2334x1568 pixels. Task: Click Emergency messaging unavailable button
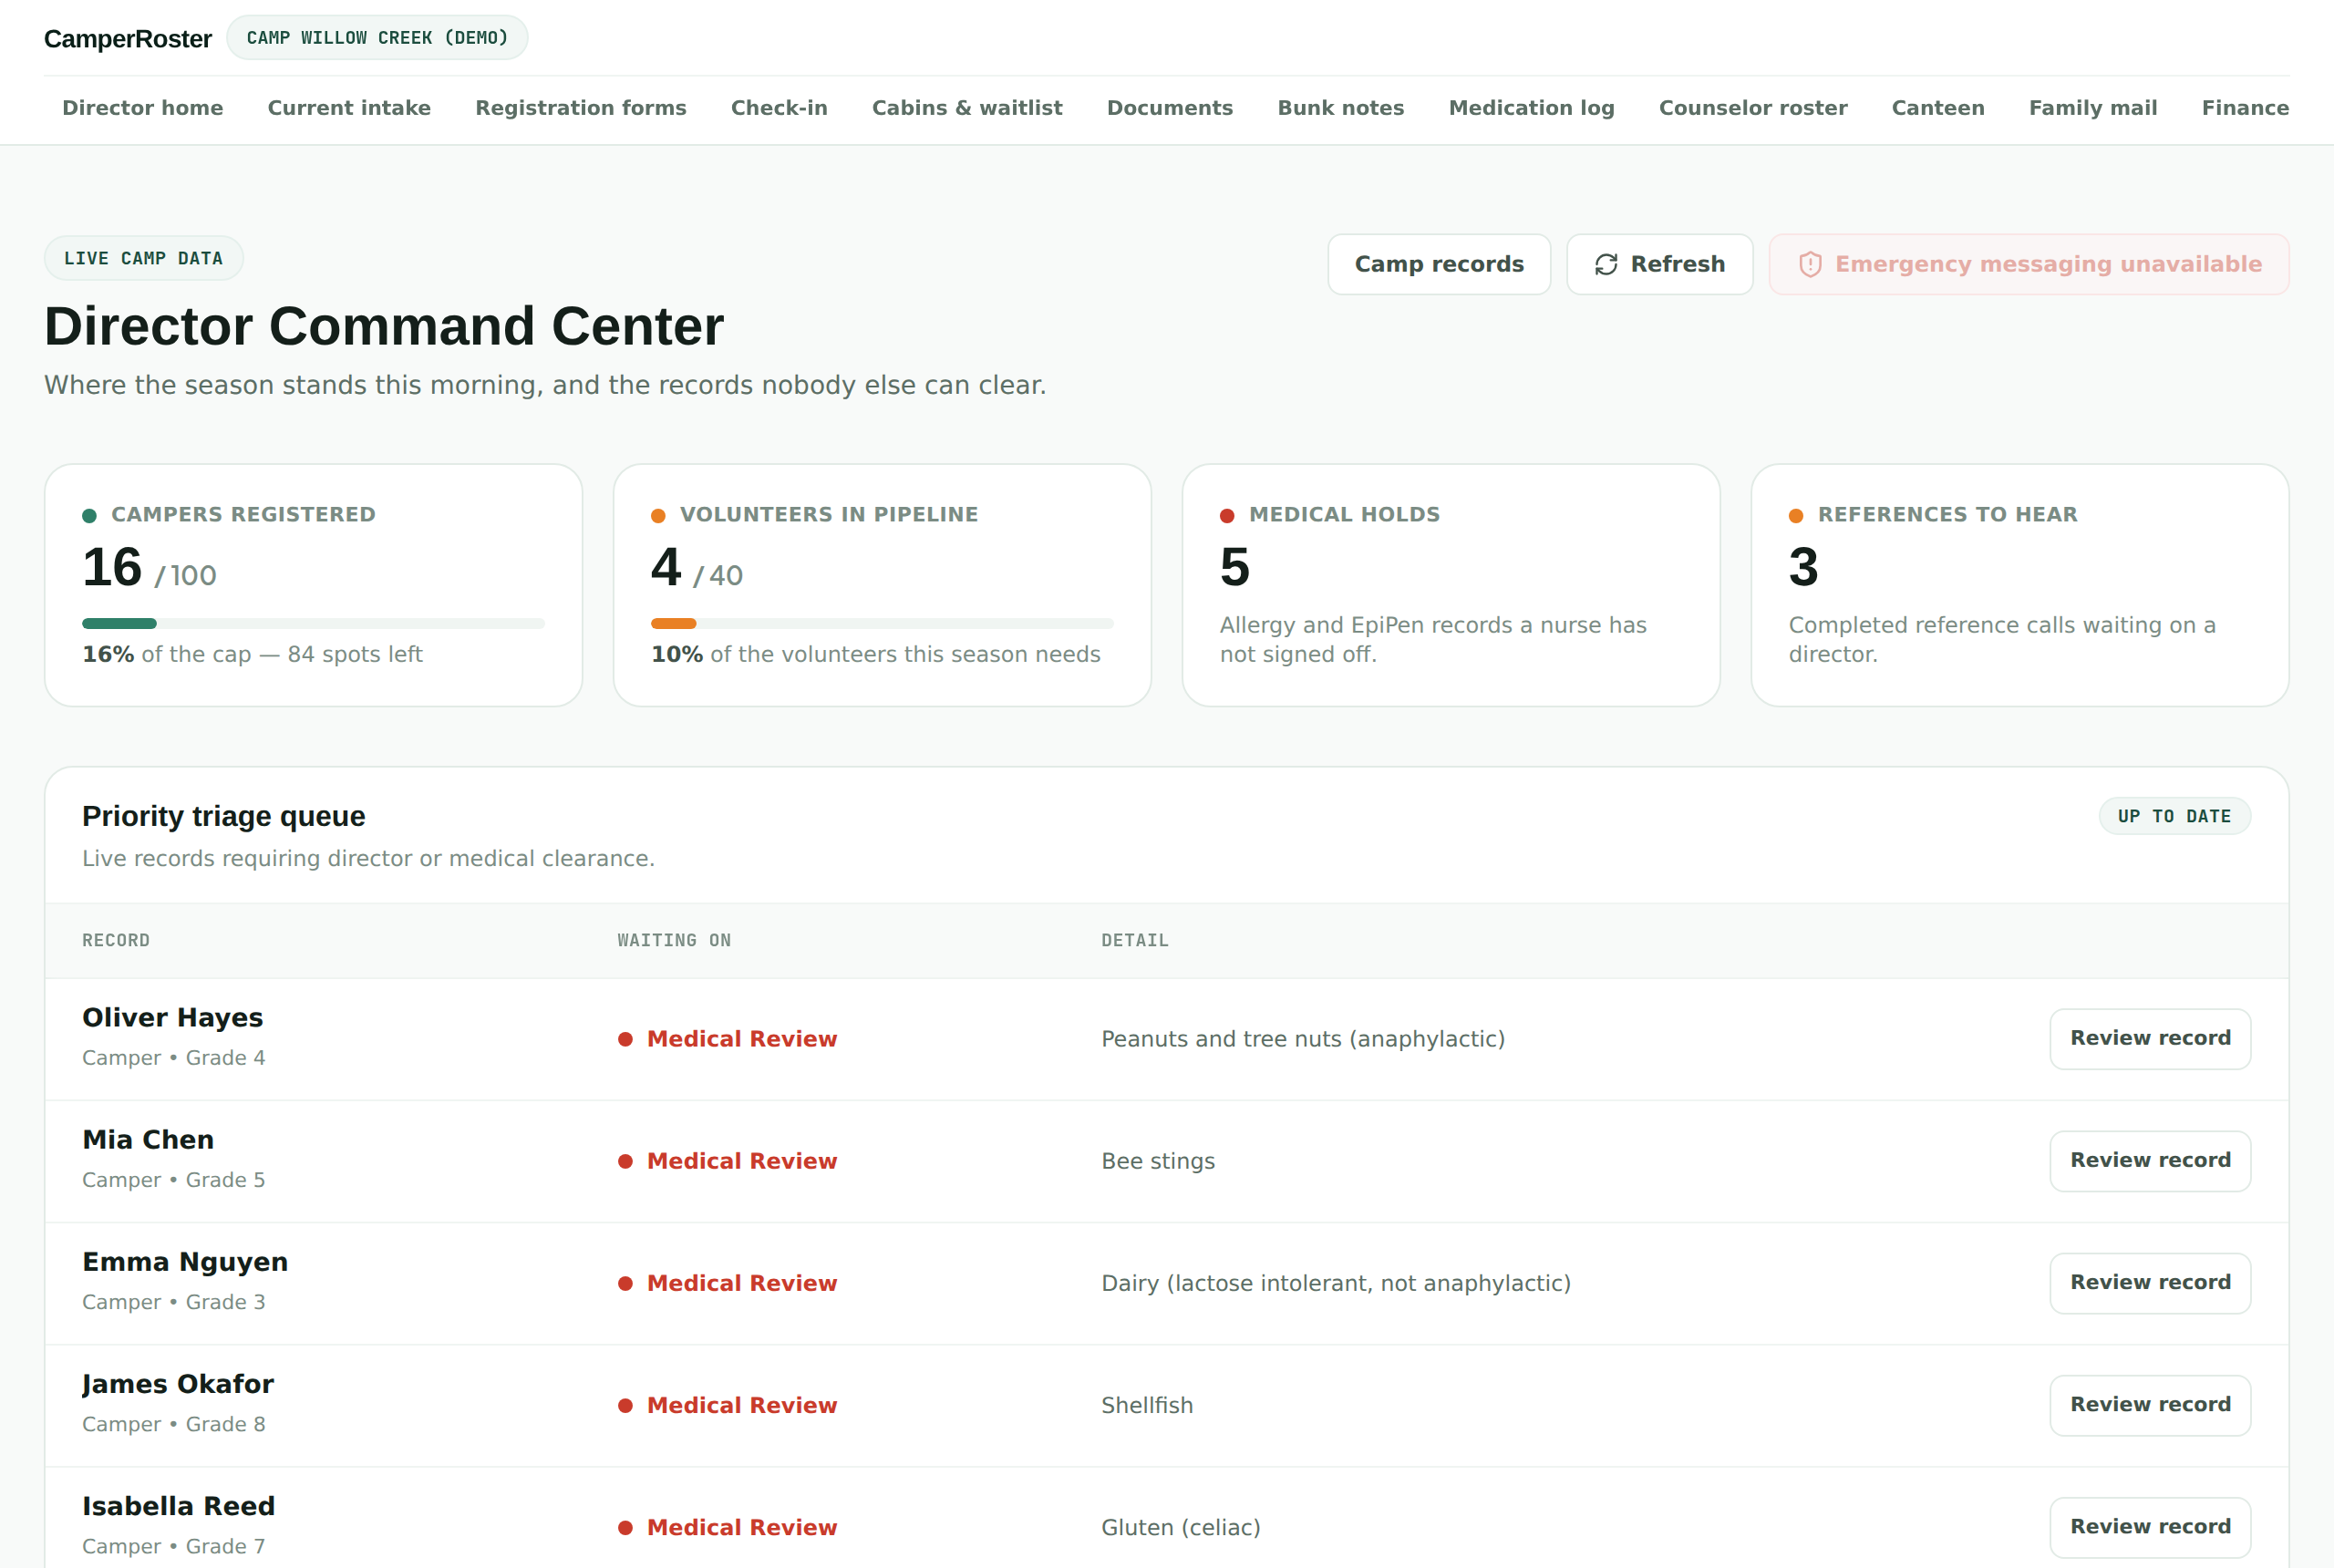tap(2029, 264)
